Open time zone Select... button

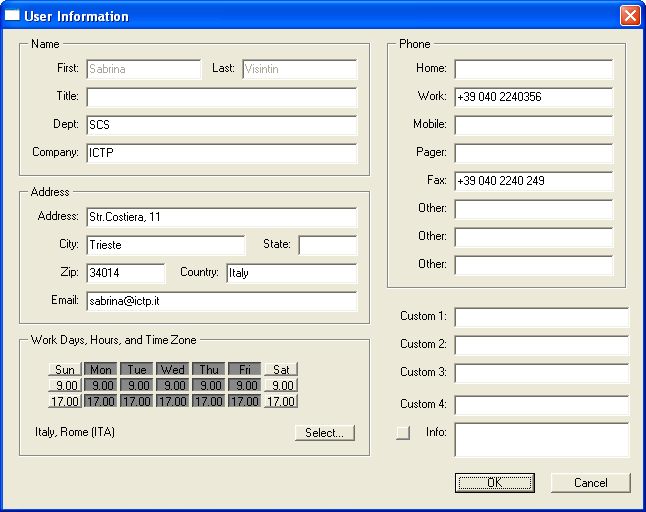coord(324,433)
